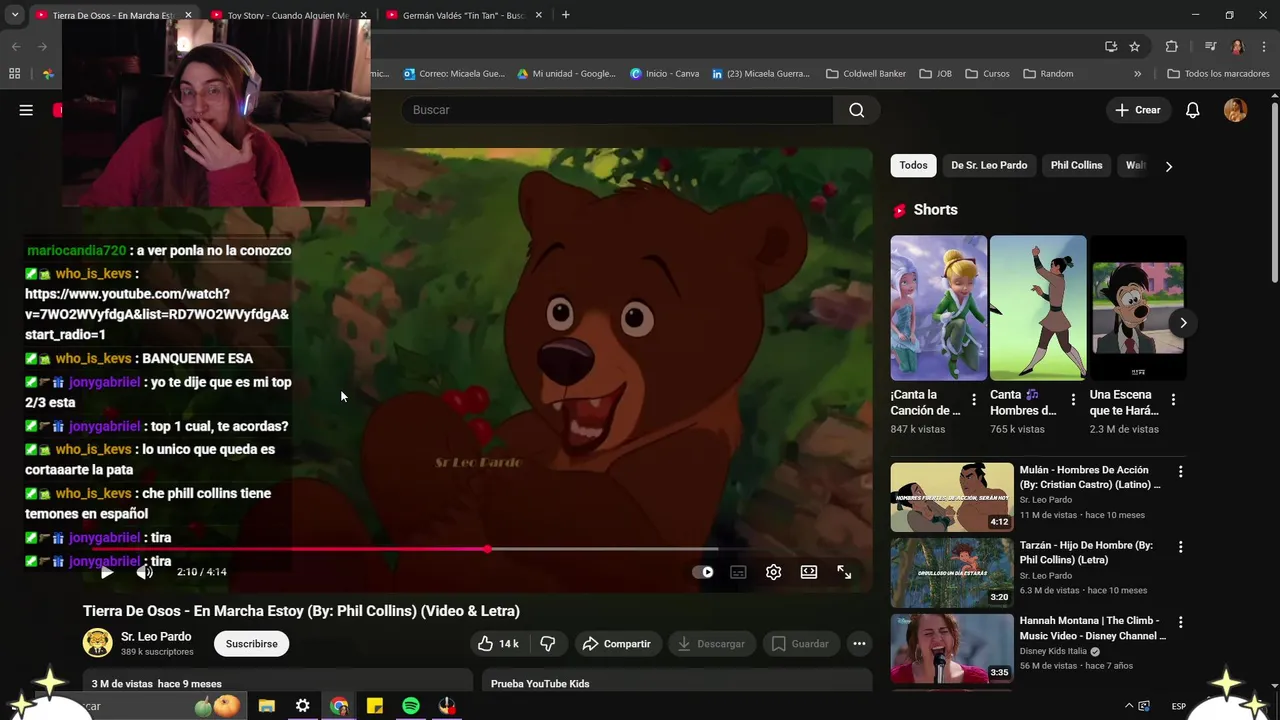Image resolution: width=1280 pixels, height=720 pixels.
Task: Click the search magnifier button
Action: click(856, 110)
